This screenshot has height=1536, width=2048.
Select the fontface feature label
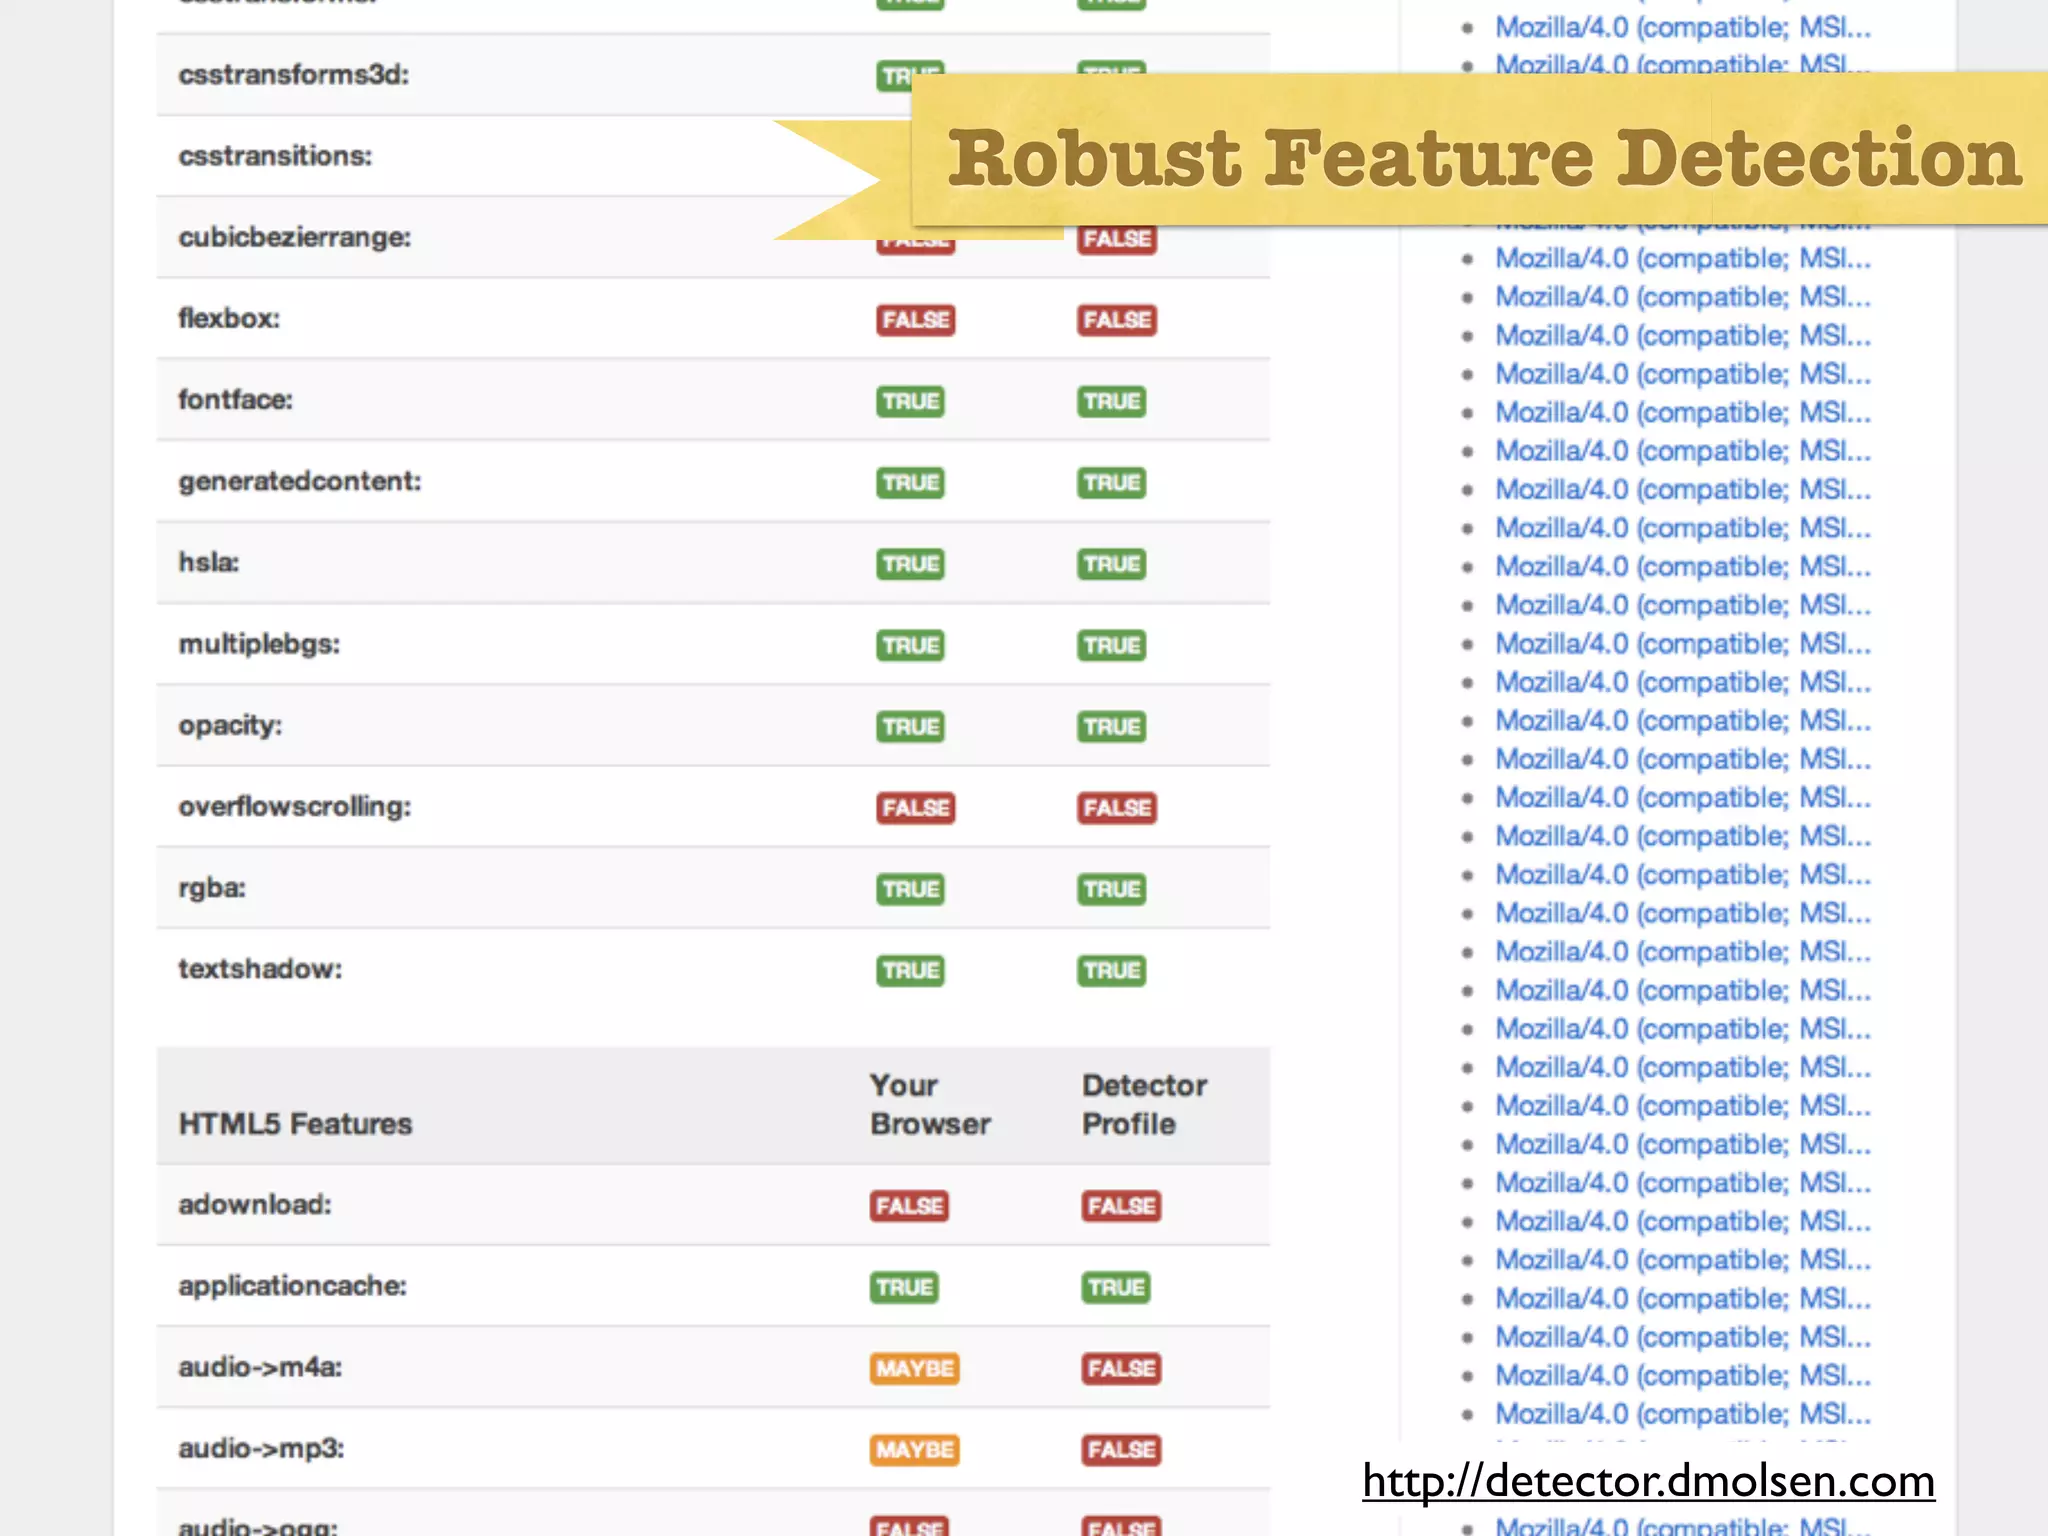pyautogui.click(x=235, y=400)
